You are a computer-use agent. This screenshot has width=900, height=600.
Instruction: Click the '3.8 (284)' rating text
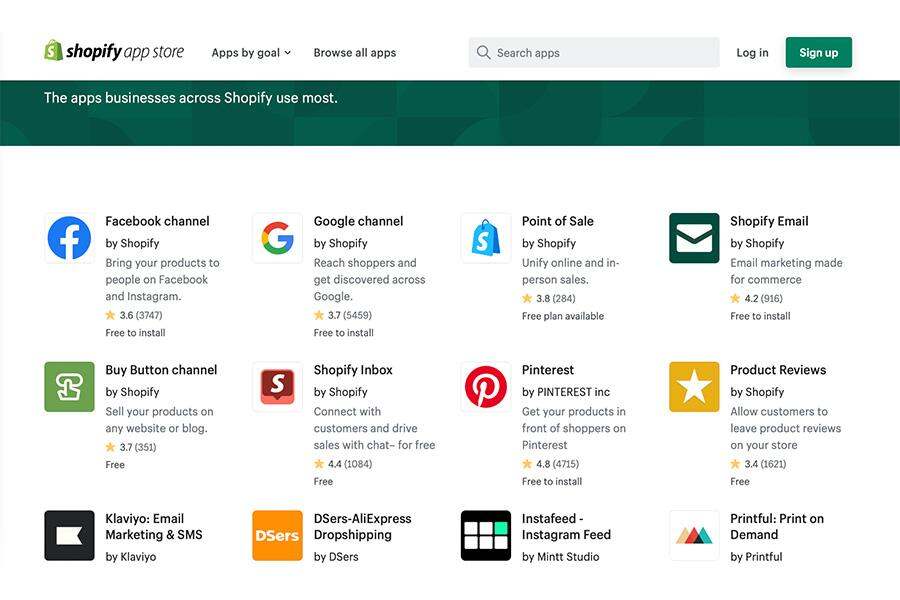click(x=556, y=299)
